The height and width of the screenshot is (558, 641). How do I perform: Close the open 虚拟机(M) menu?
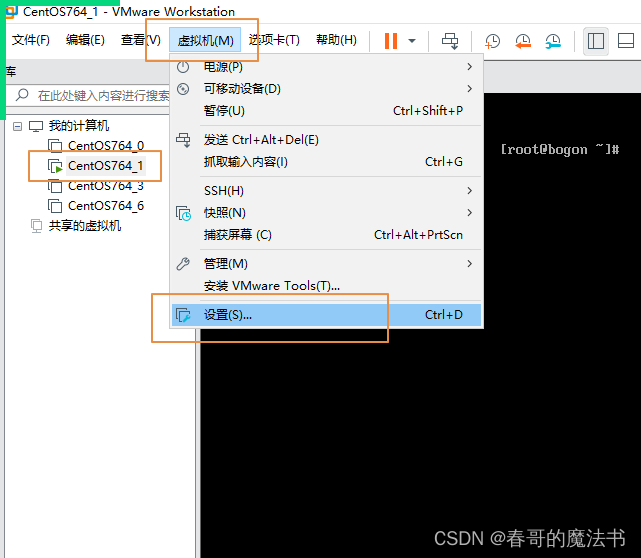205,40
